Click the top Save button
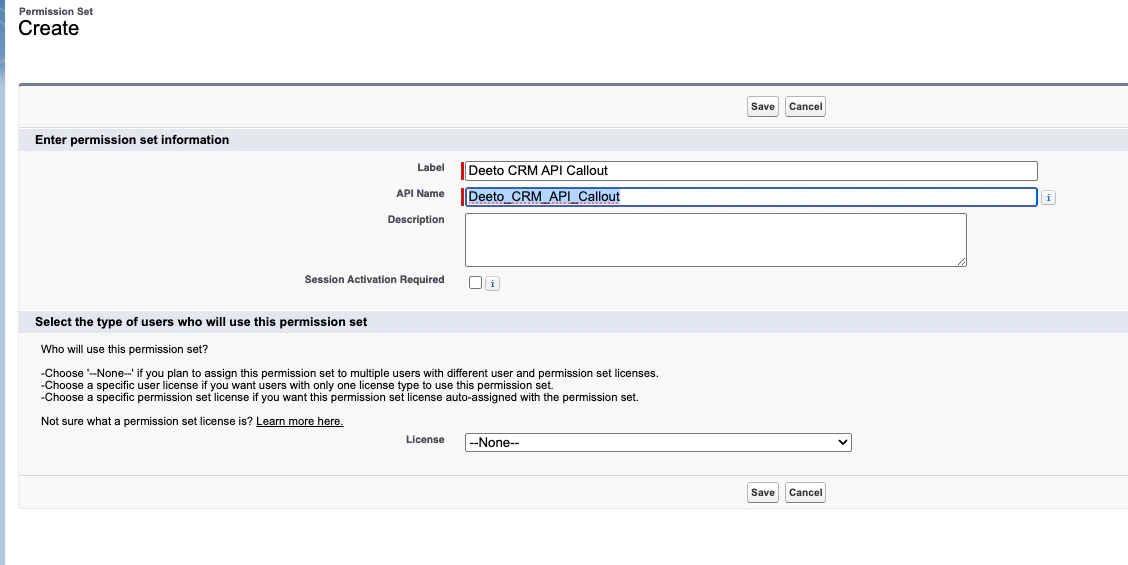Image resolution: width=1128 pixels, height=565 pixels. coord(763,107)
